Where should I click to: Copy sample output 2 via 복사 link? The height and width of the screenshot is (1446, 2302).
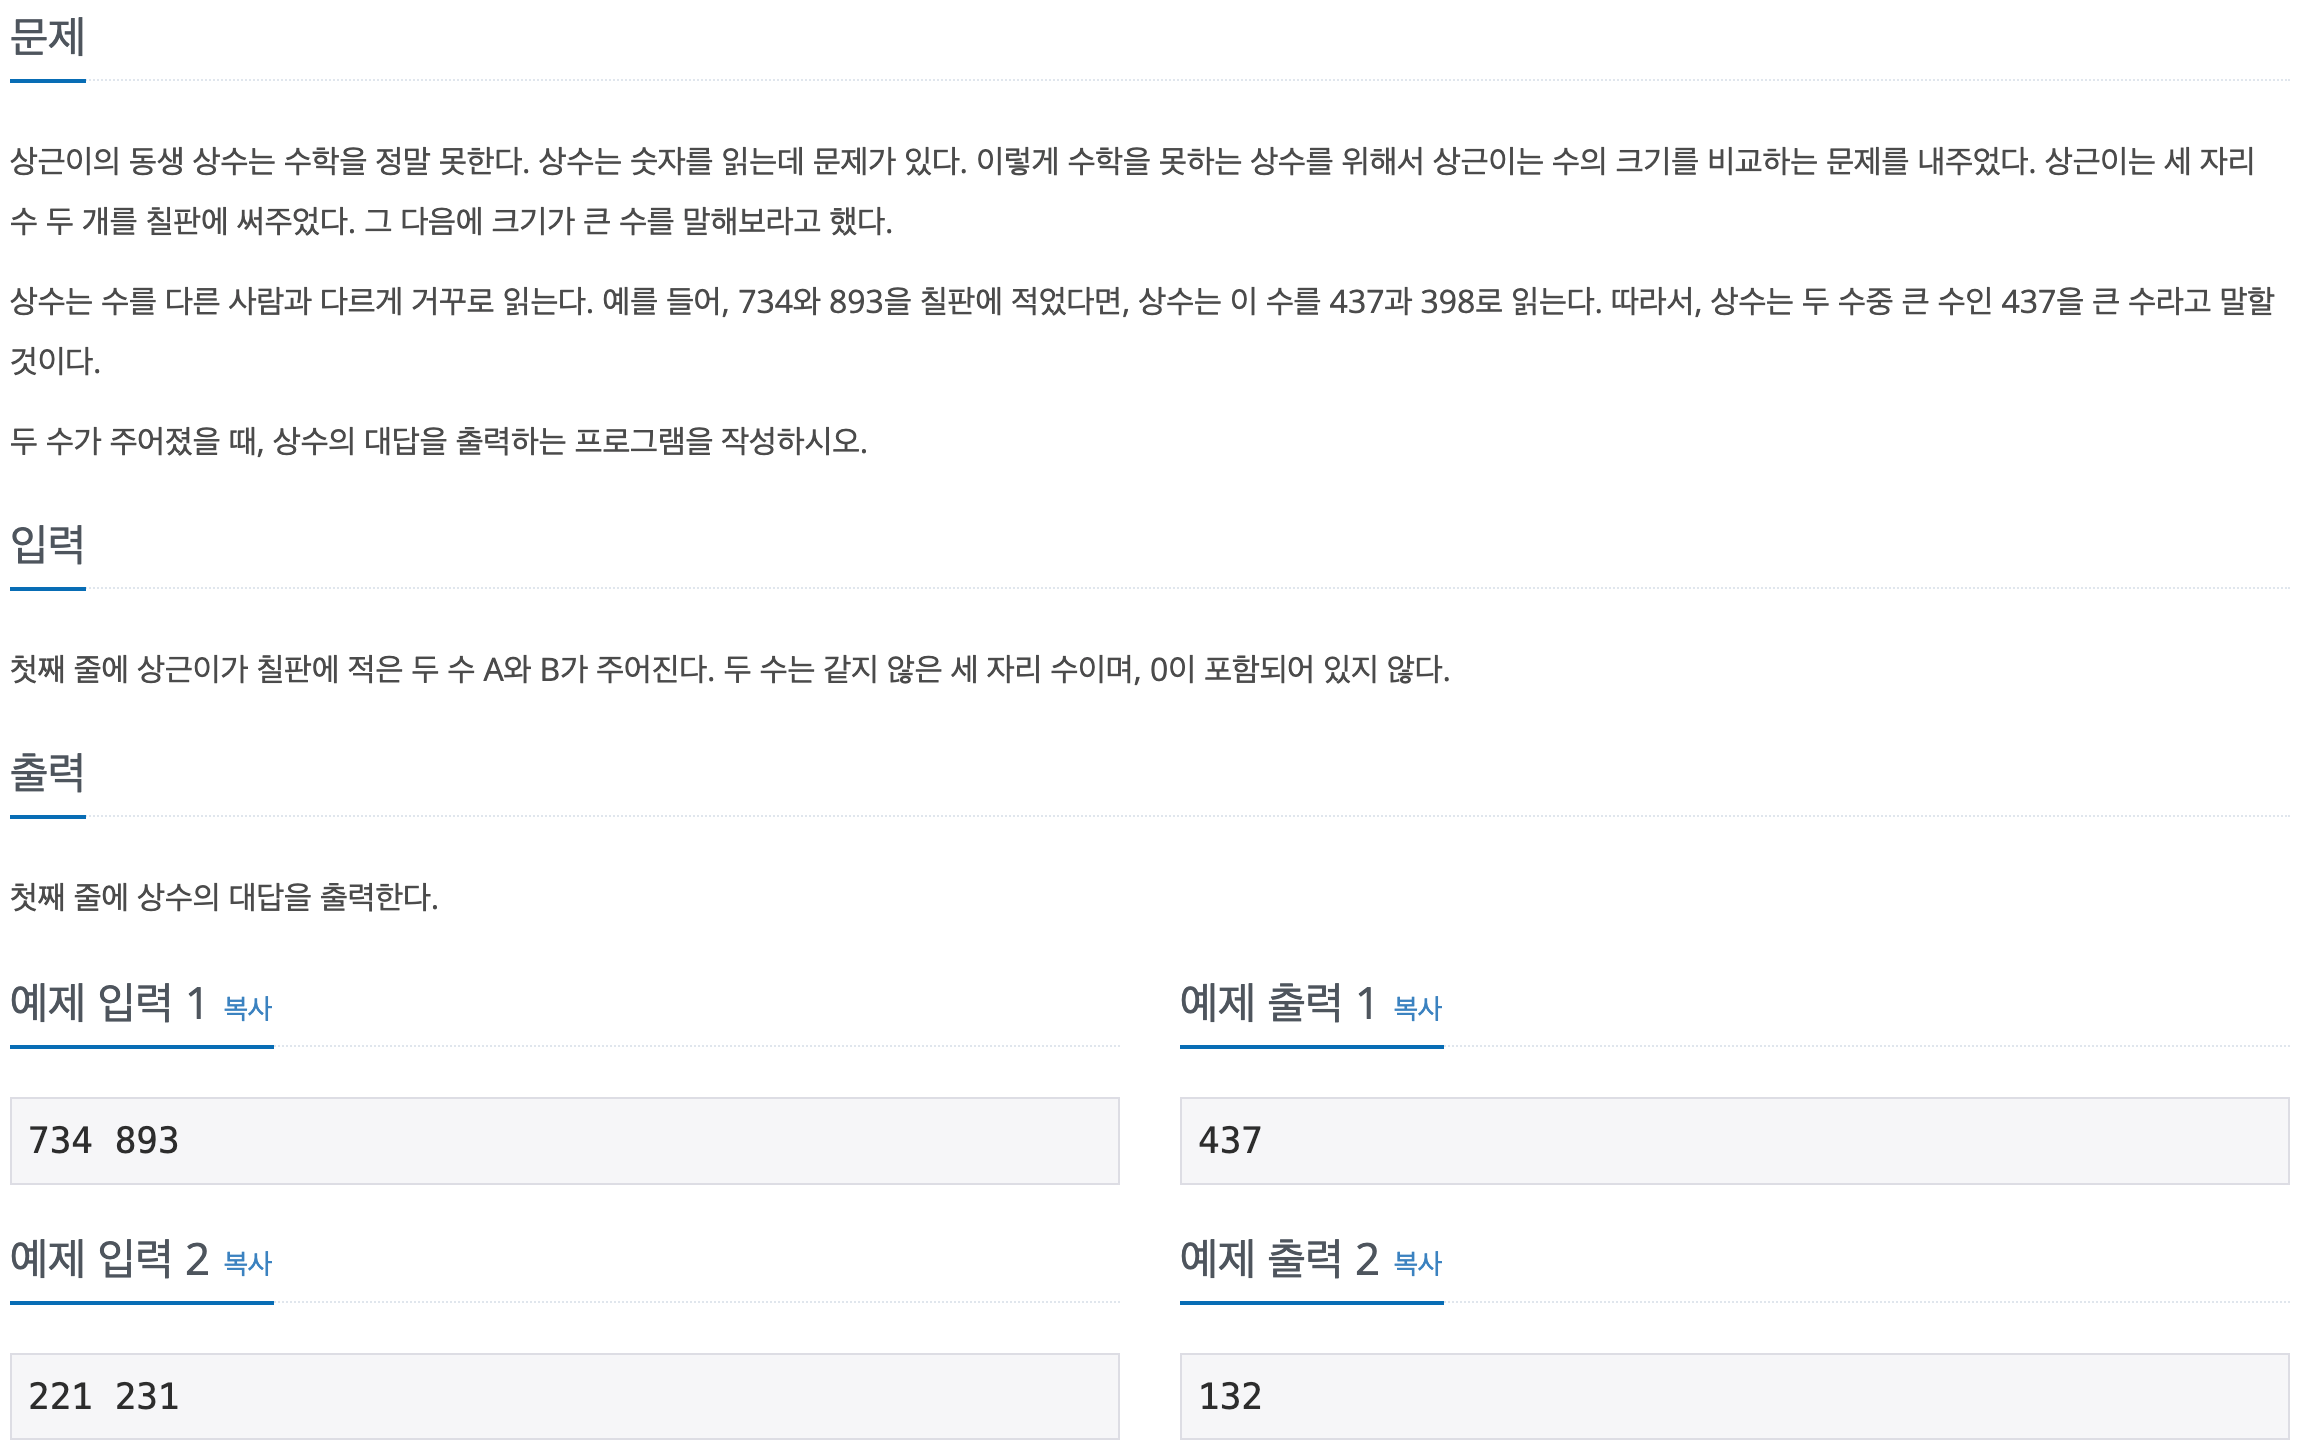(x=1418, y=1263)
